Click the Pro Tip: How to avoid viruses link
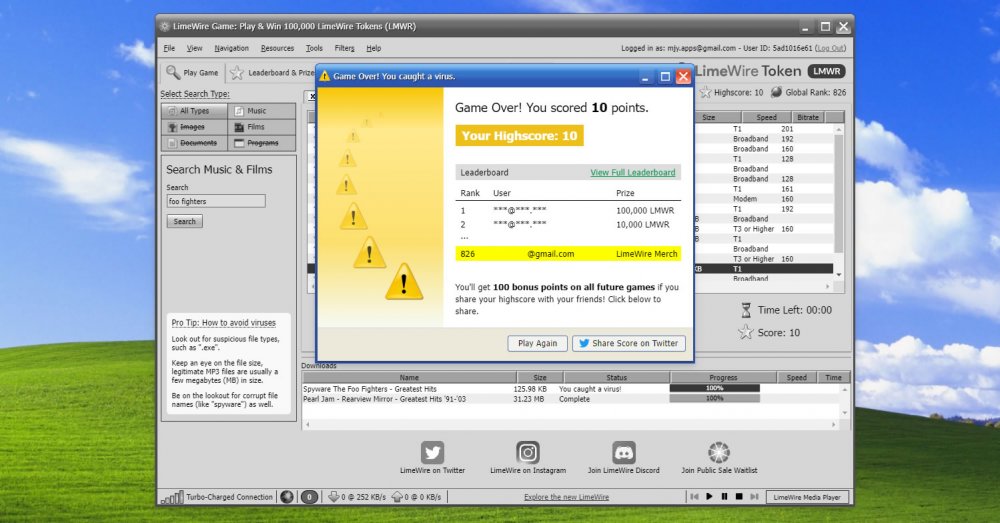The height and width of the screenshot is (523, 1000). 223,323
